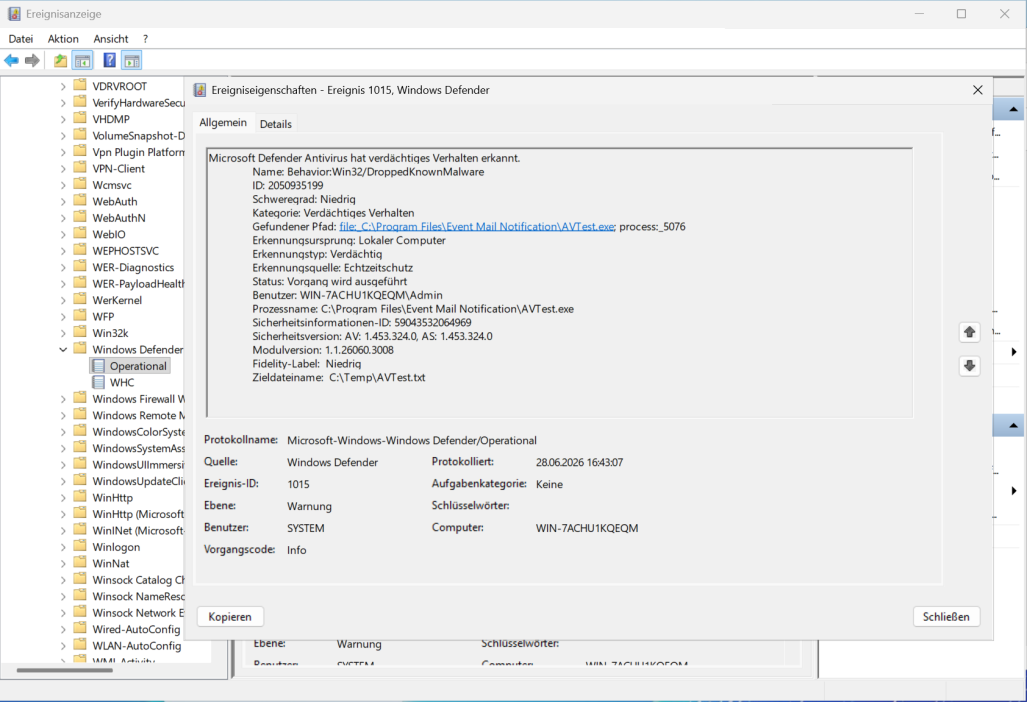Image resolution: width=1027 pixels, height=702 pixels.
Task: Expand lower action pane submenu arrow
Action: tap(1014, 490)
